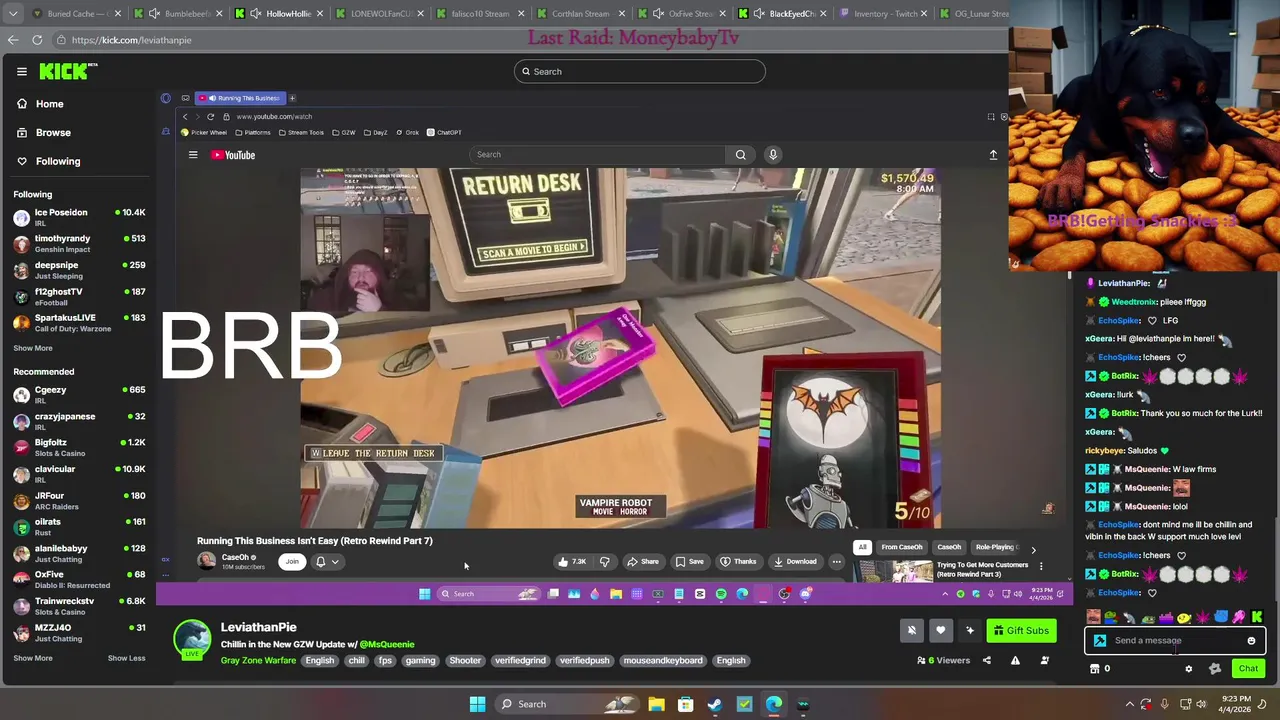Screen dimensions: 1280x720
Task: Click the chat message input field
Action: (1175, 641)
